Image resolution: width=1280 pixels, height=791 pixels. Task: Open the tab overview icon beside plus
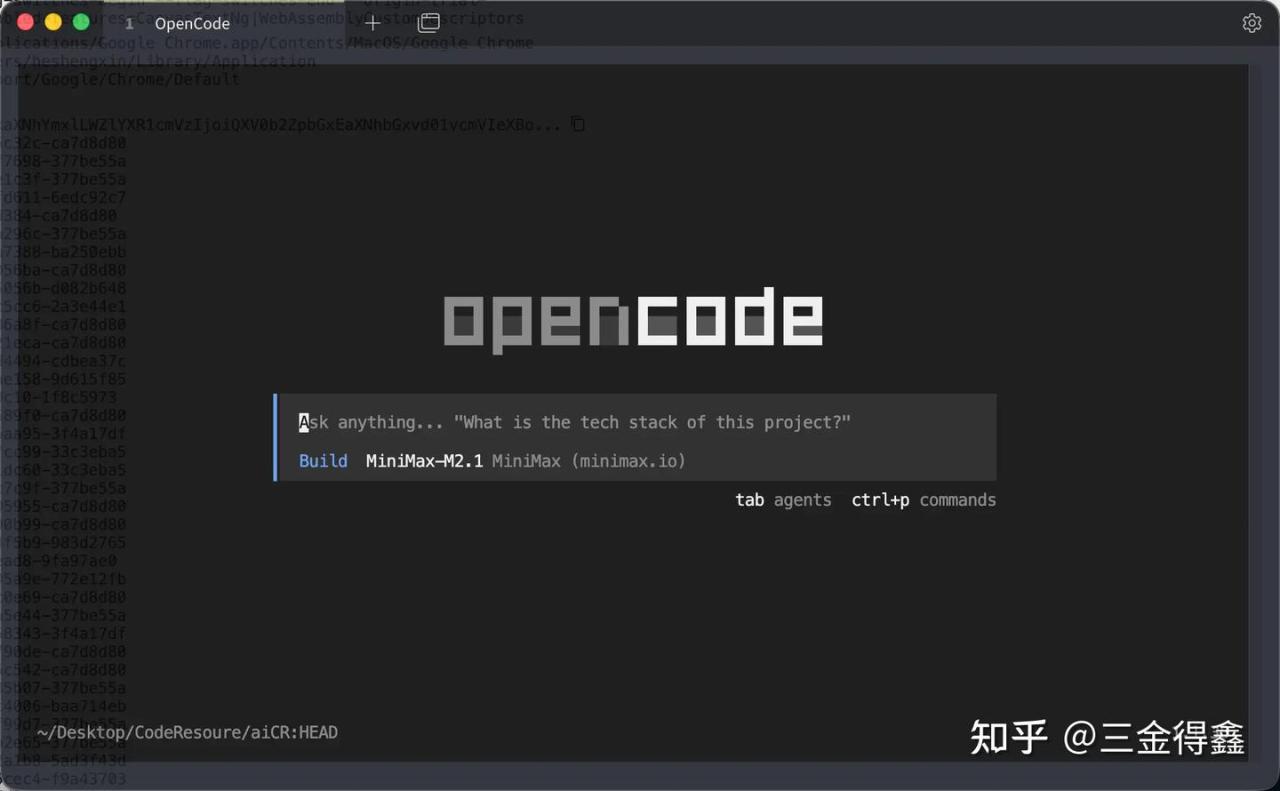click(429, 23)
